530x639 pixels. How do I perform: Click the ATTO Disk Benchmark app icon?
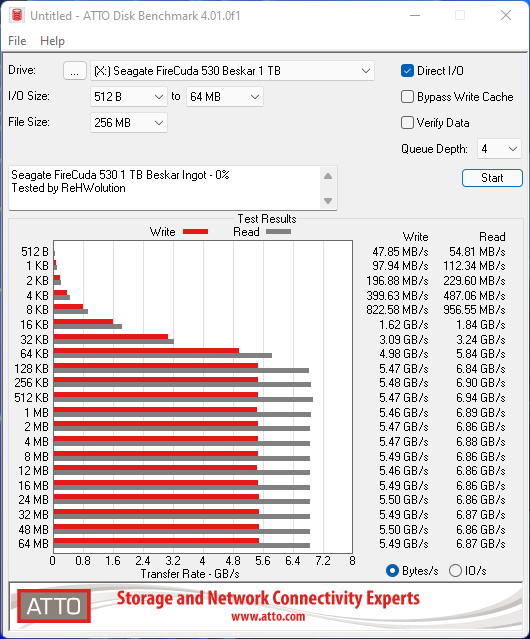pyautogui.click(x=17, y=15)
